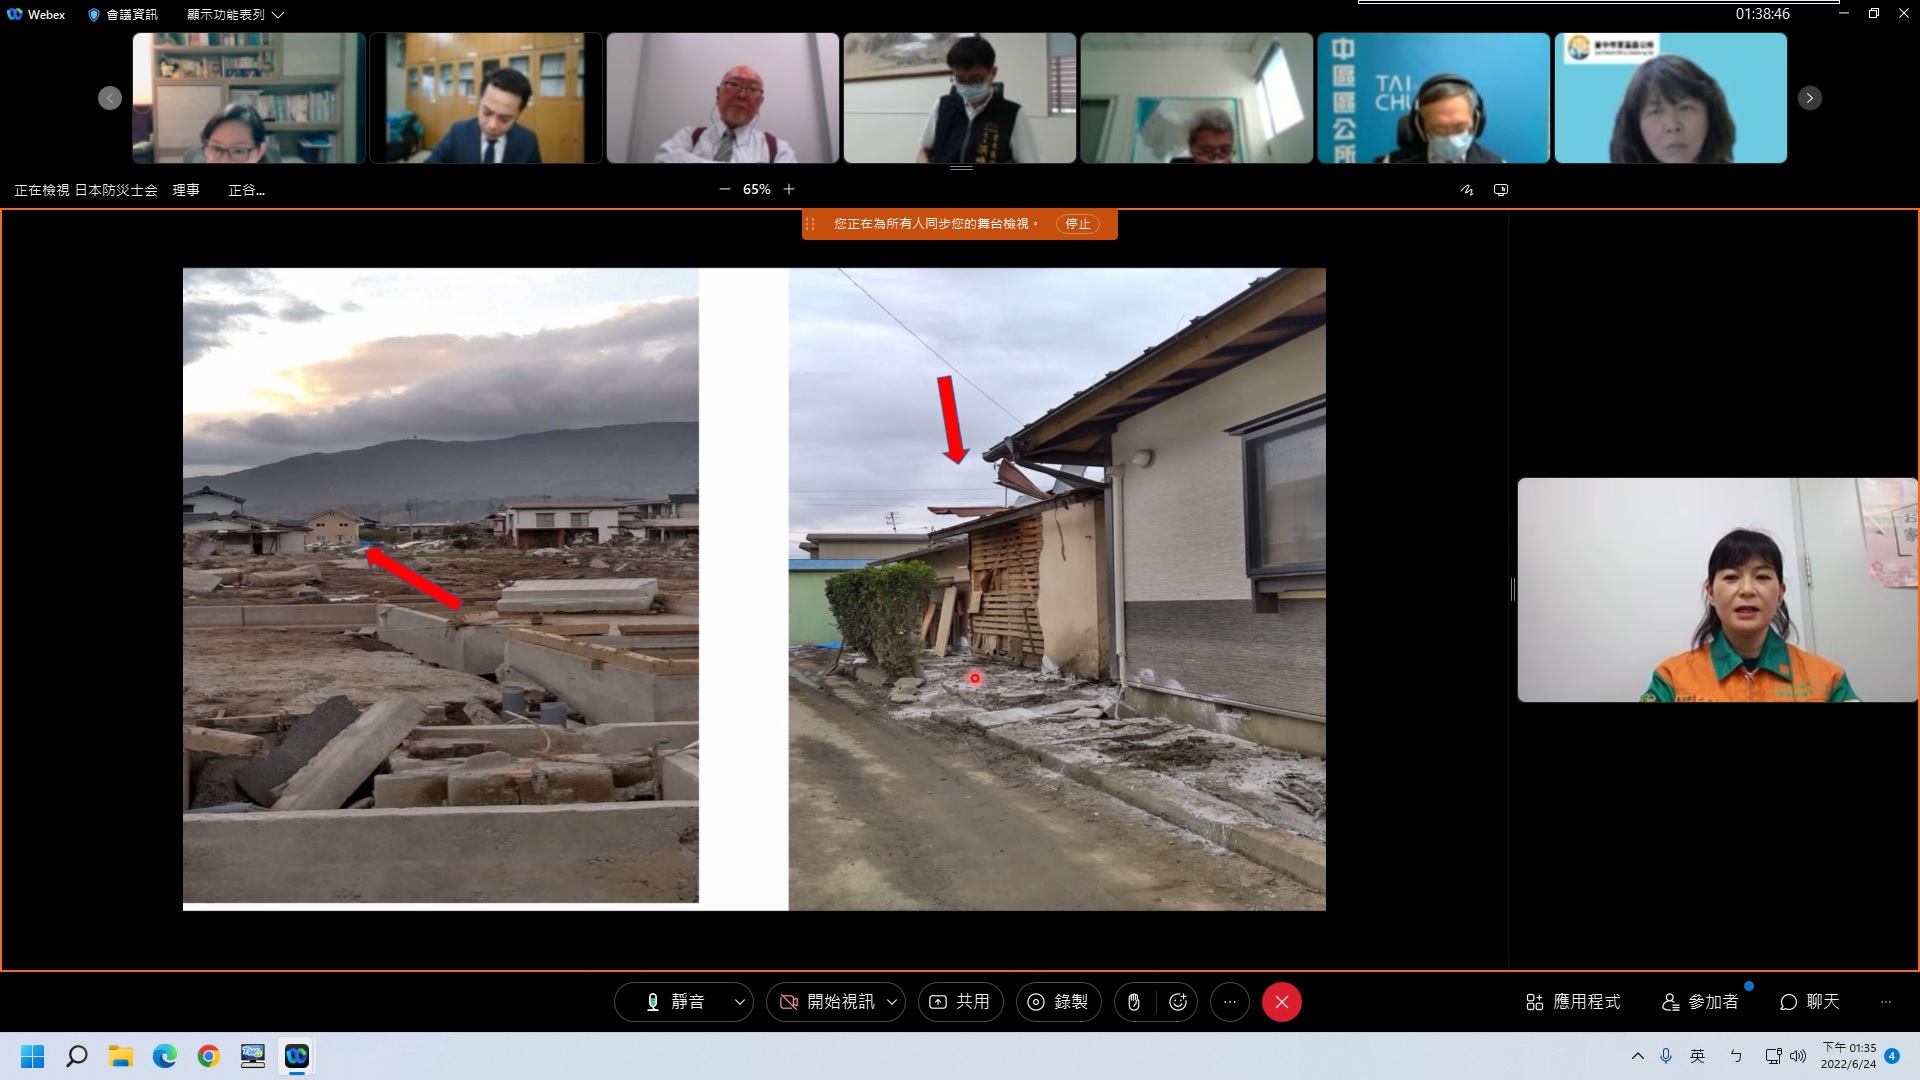Click 停止 to stop syncing stage
Viewport: 1920px width, 1080px height.
click(1078, 224)
